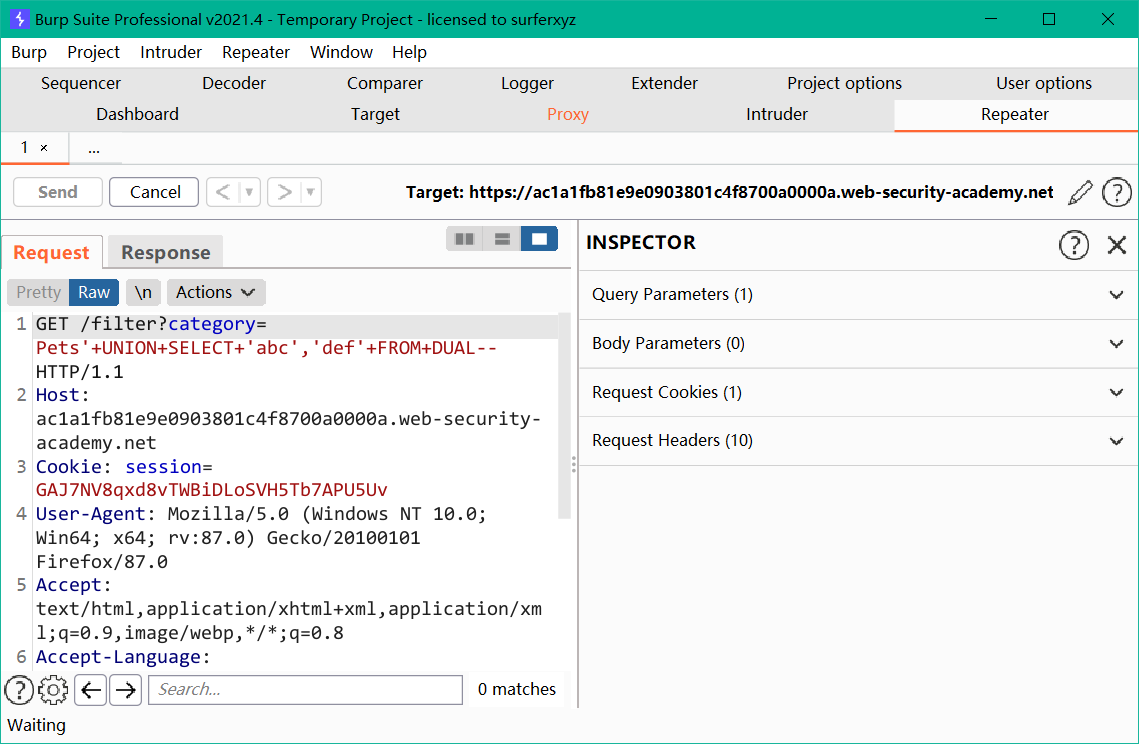This screenshot has height=744, width=1139.
Task: Click the UNION SELECT payload line
Action: pos(267,348)
